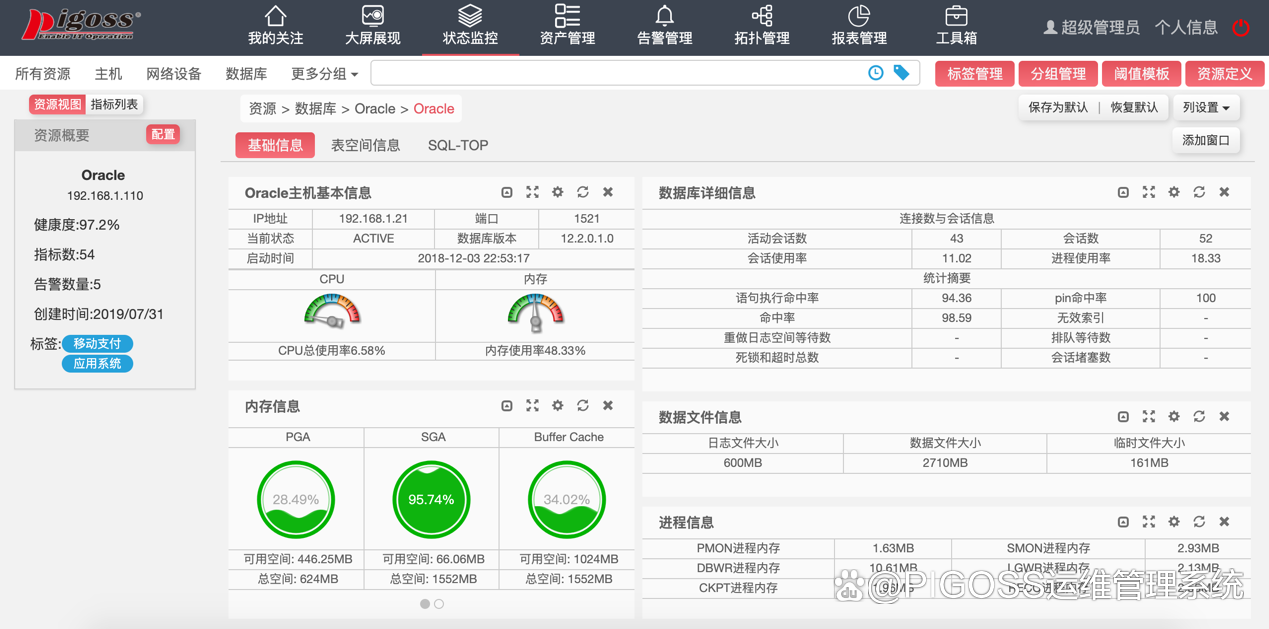This screenshot has height=629, width=1269.
Task: Click 恢复默认 button
Action: pos(1134,107)
